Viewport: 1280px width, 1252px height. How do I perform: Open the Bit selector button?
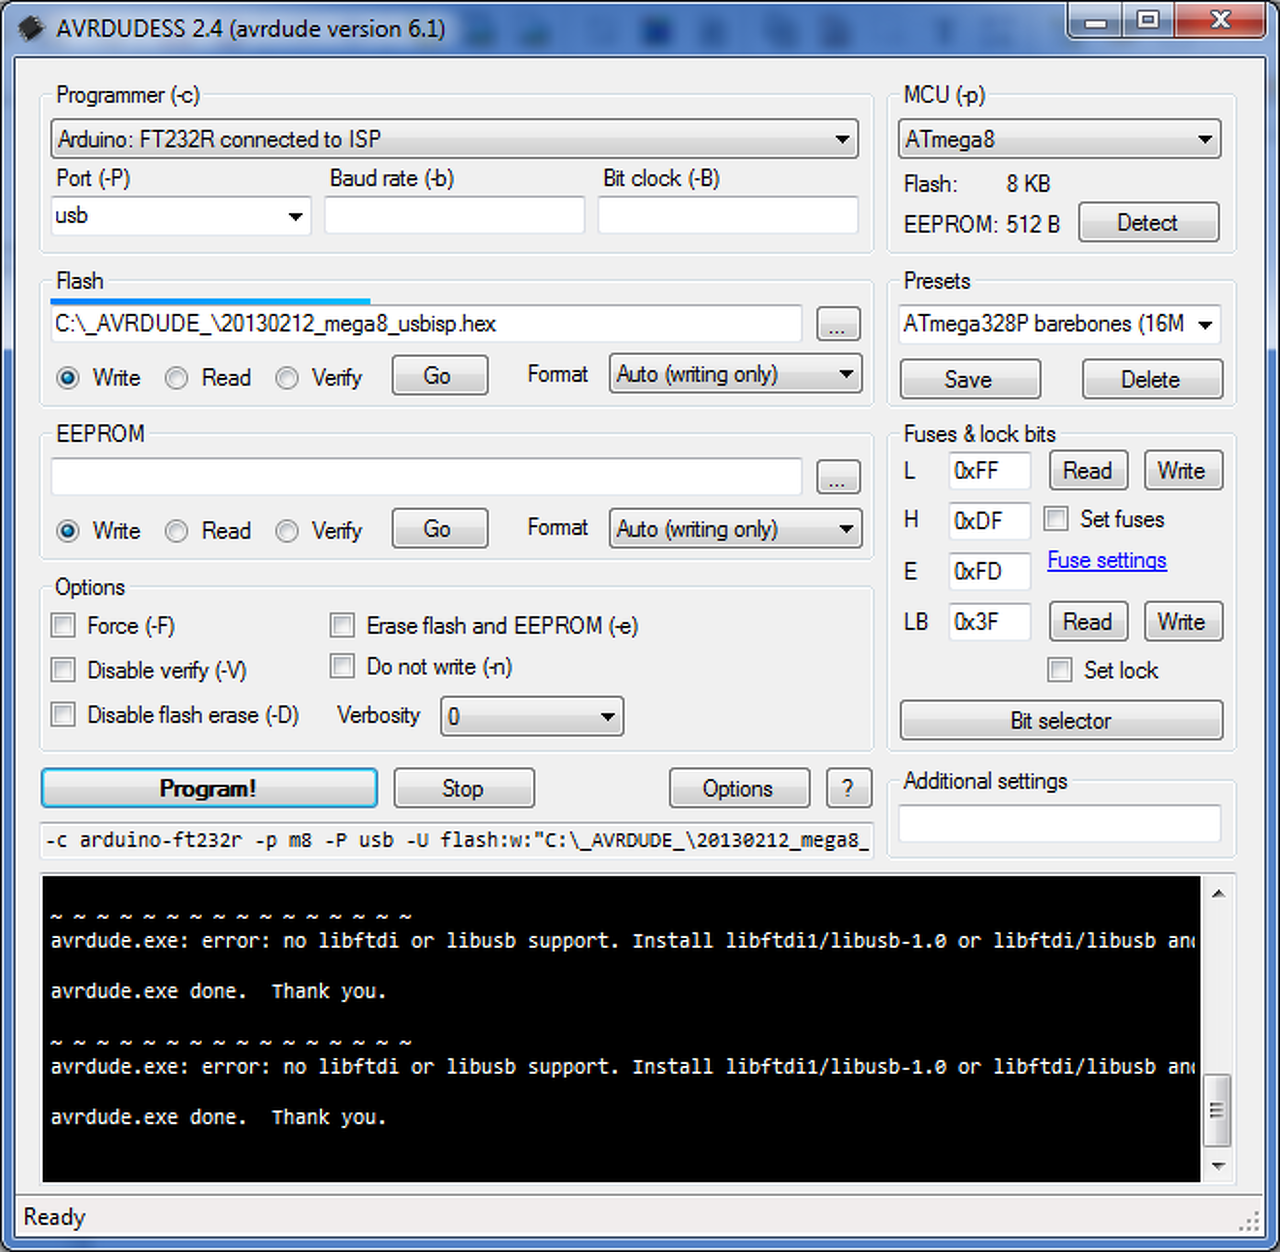(1061, 720)
